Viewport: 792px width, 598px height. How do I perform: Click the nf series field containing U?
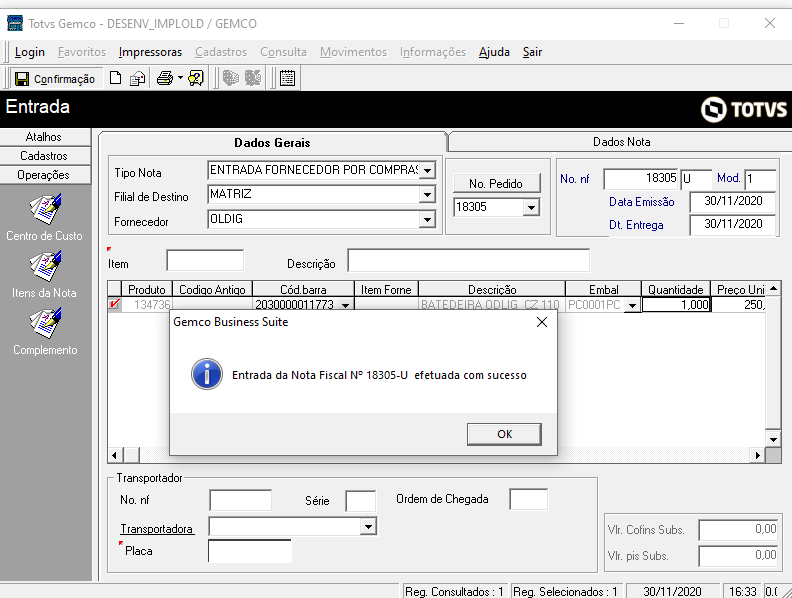696,179
